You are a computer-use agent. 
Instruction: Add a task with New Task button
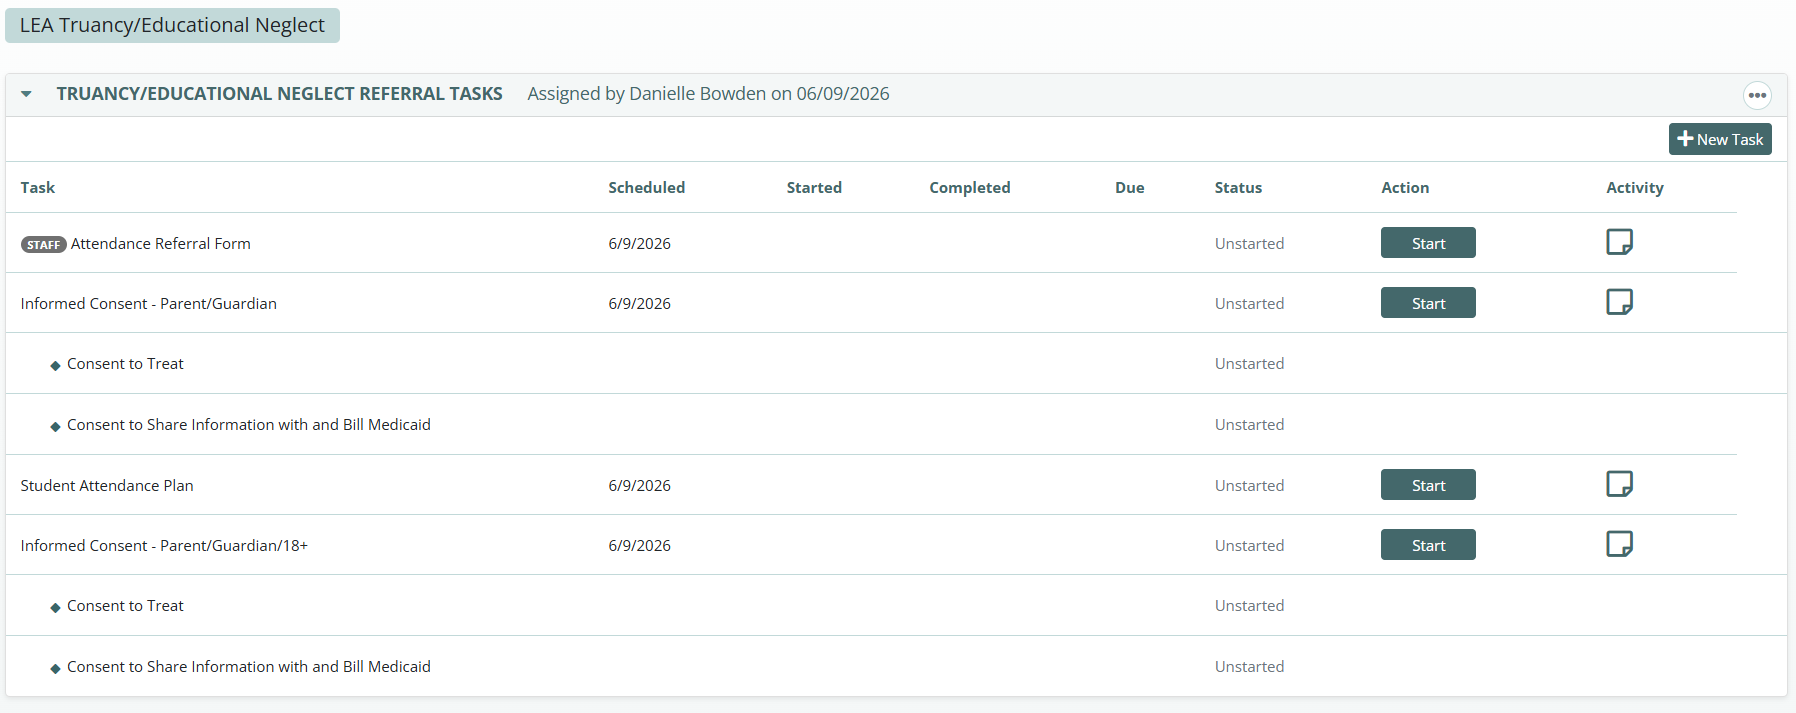coord(1720,139)
